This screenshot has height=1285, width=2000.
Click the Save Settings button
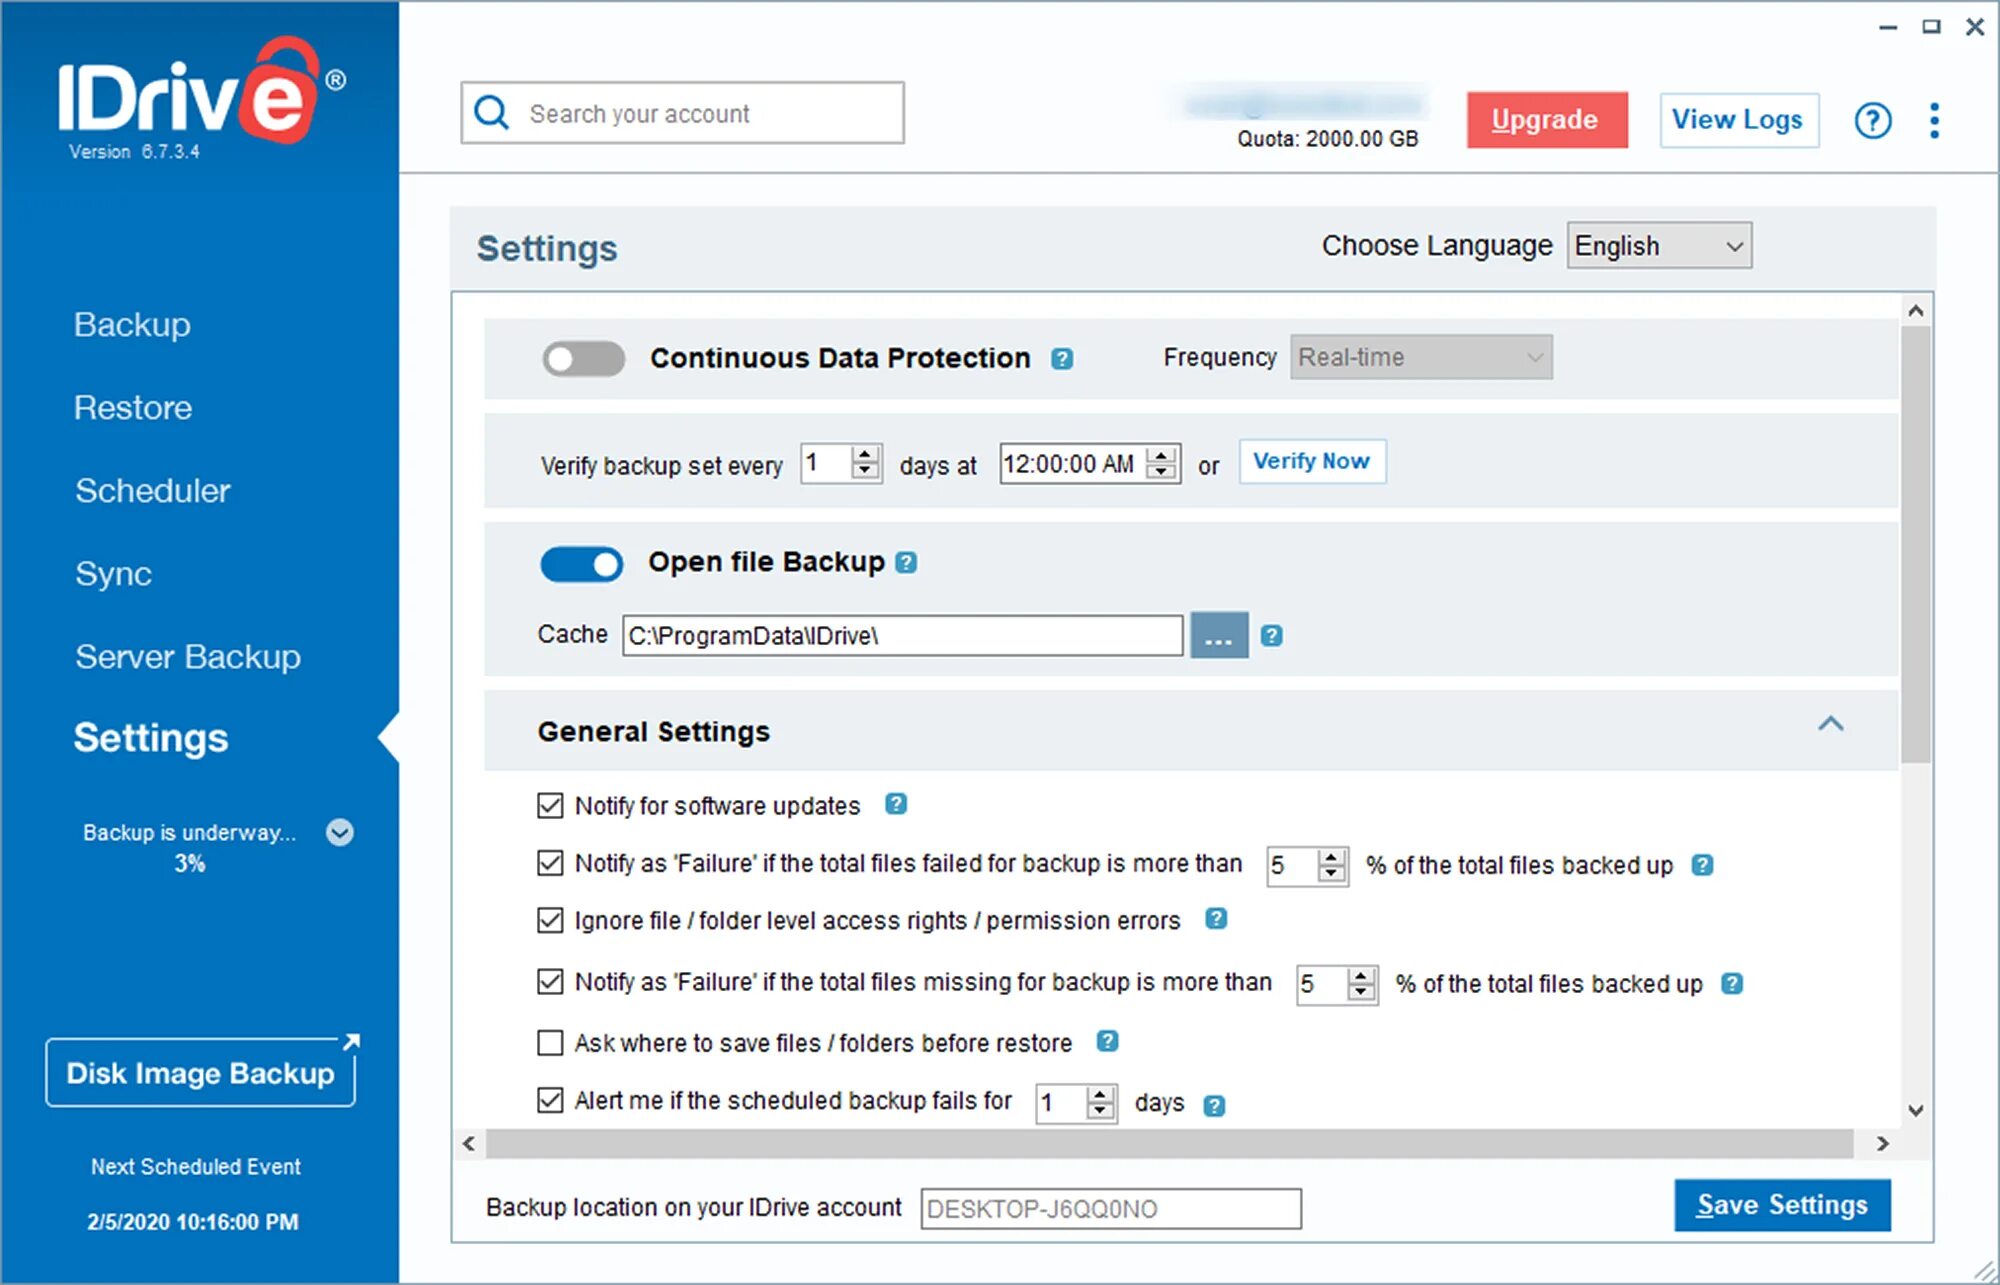tap(1781, 1205)
